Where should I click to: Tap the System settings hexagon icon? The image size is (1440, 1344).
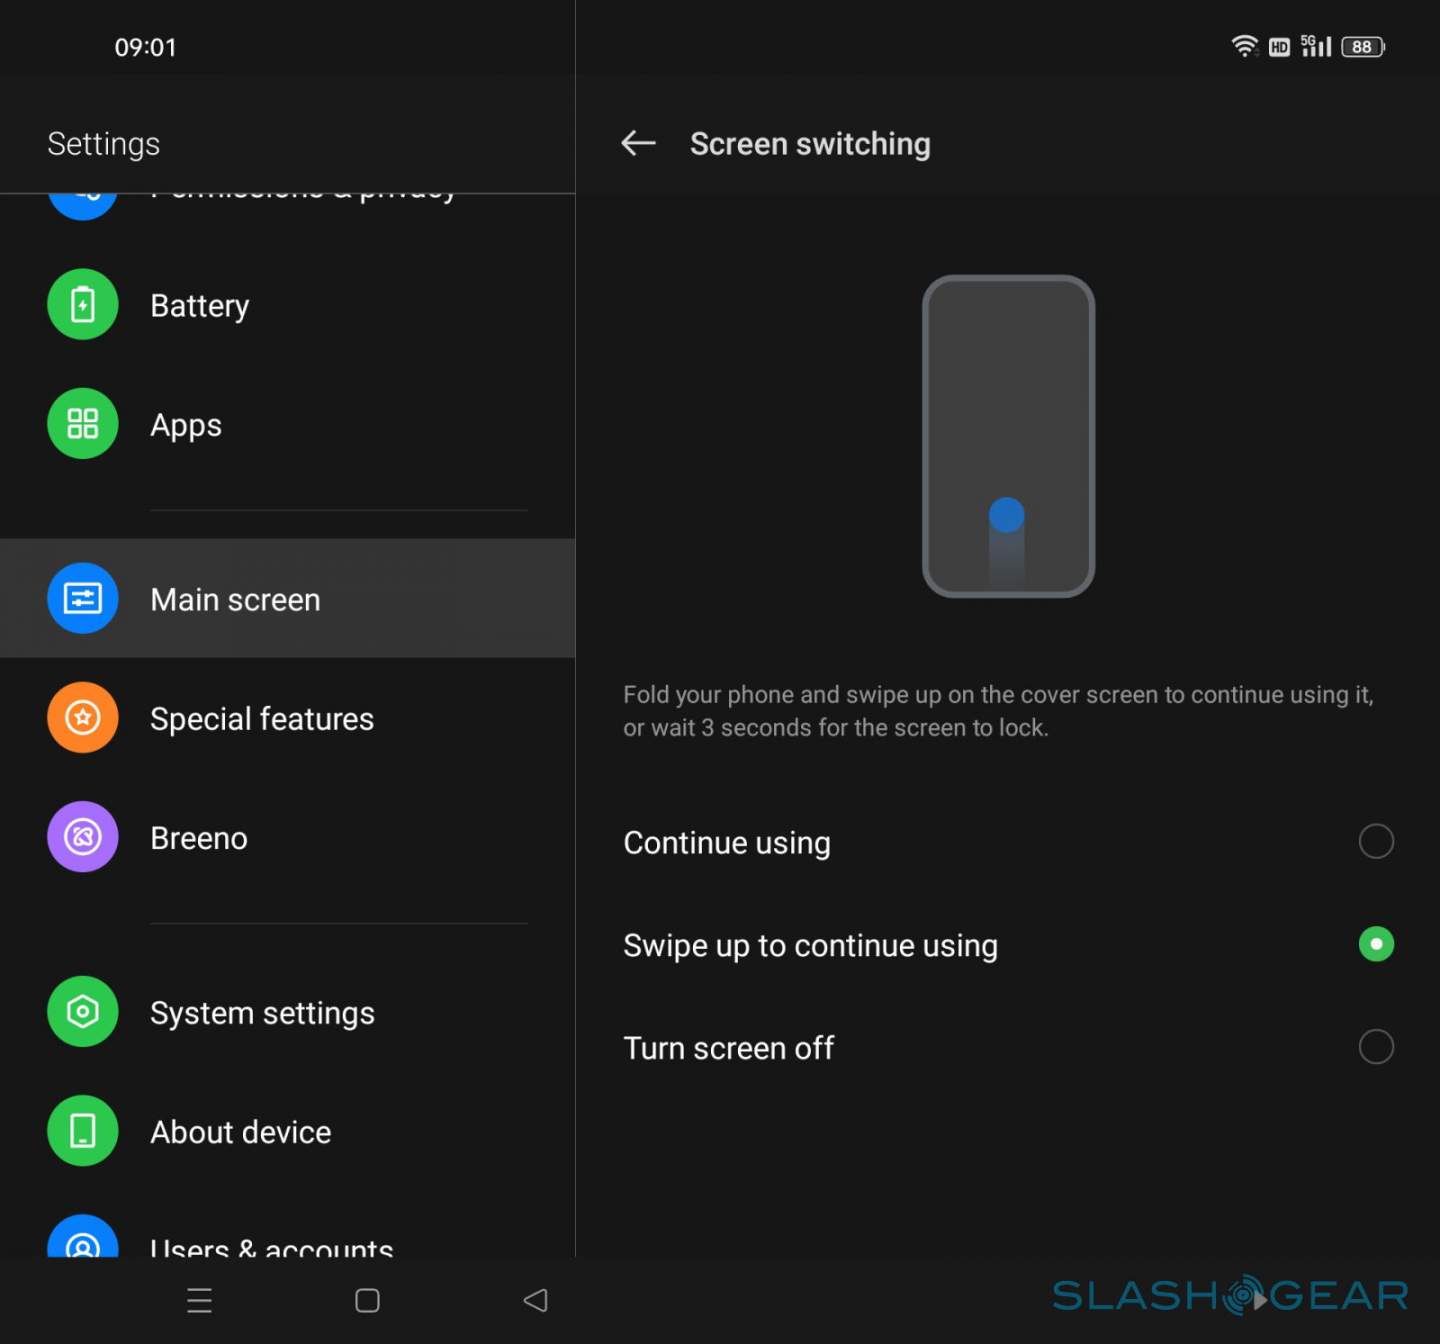tap(83, 1012)
